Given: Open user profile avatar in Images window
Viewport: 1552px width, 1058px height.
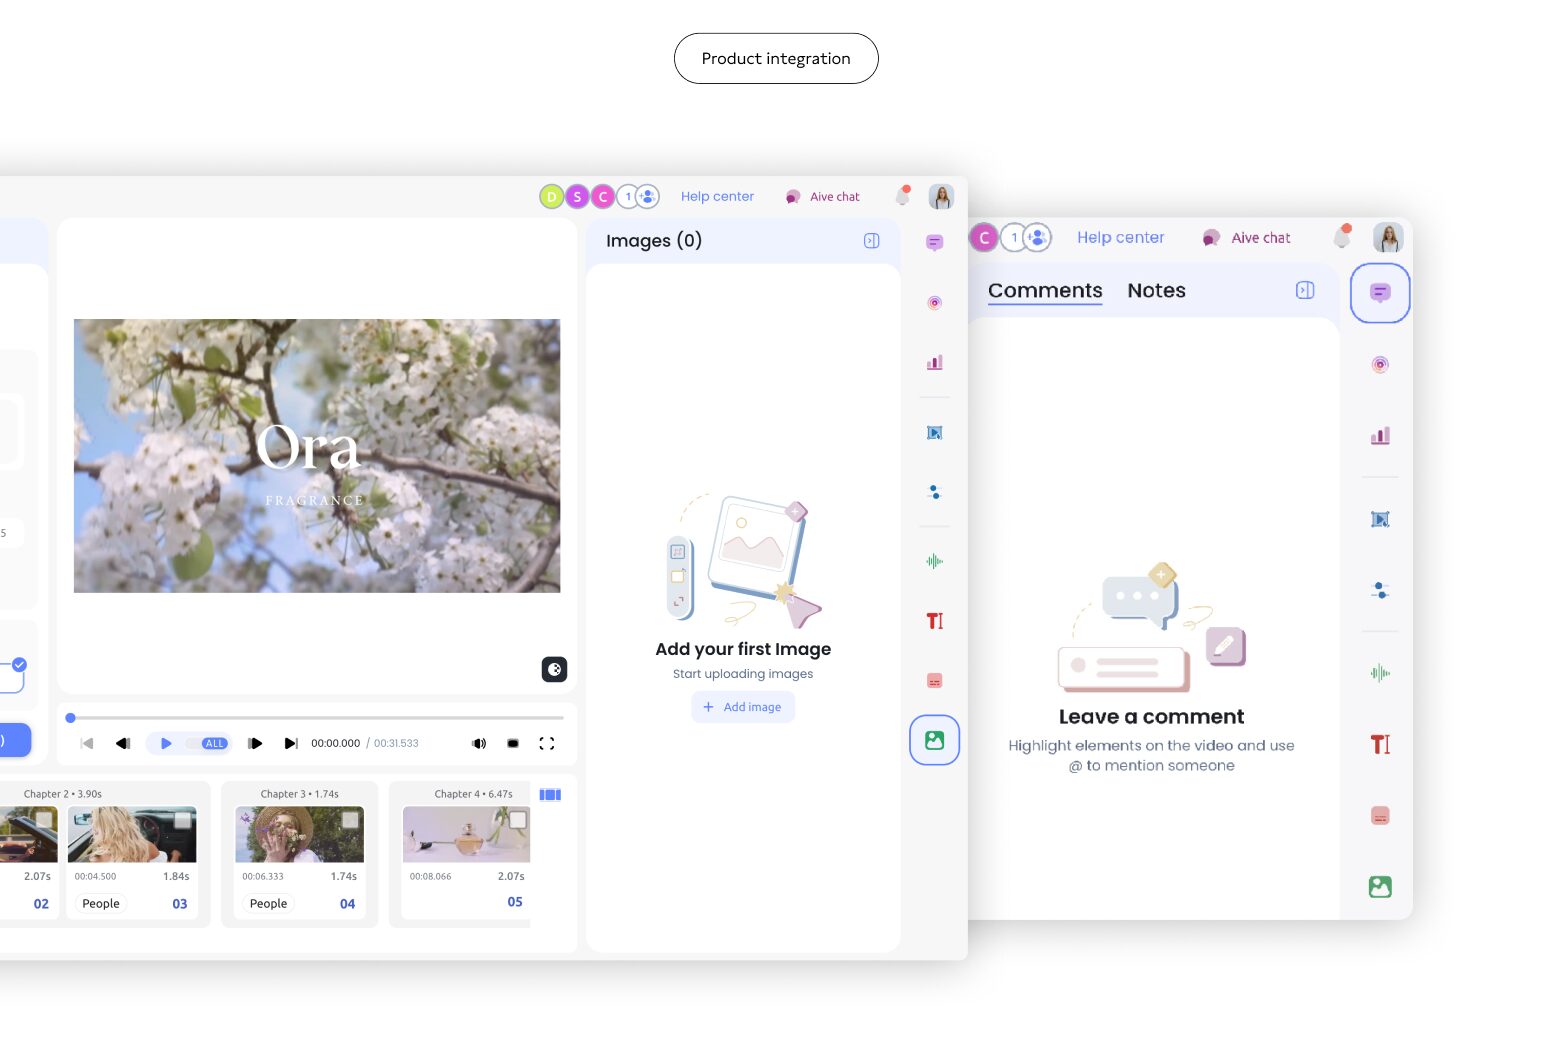Looking at the screenshot, I should 941,196.
